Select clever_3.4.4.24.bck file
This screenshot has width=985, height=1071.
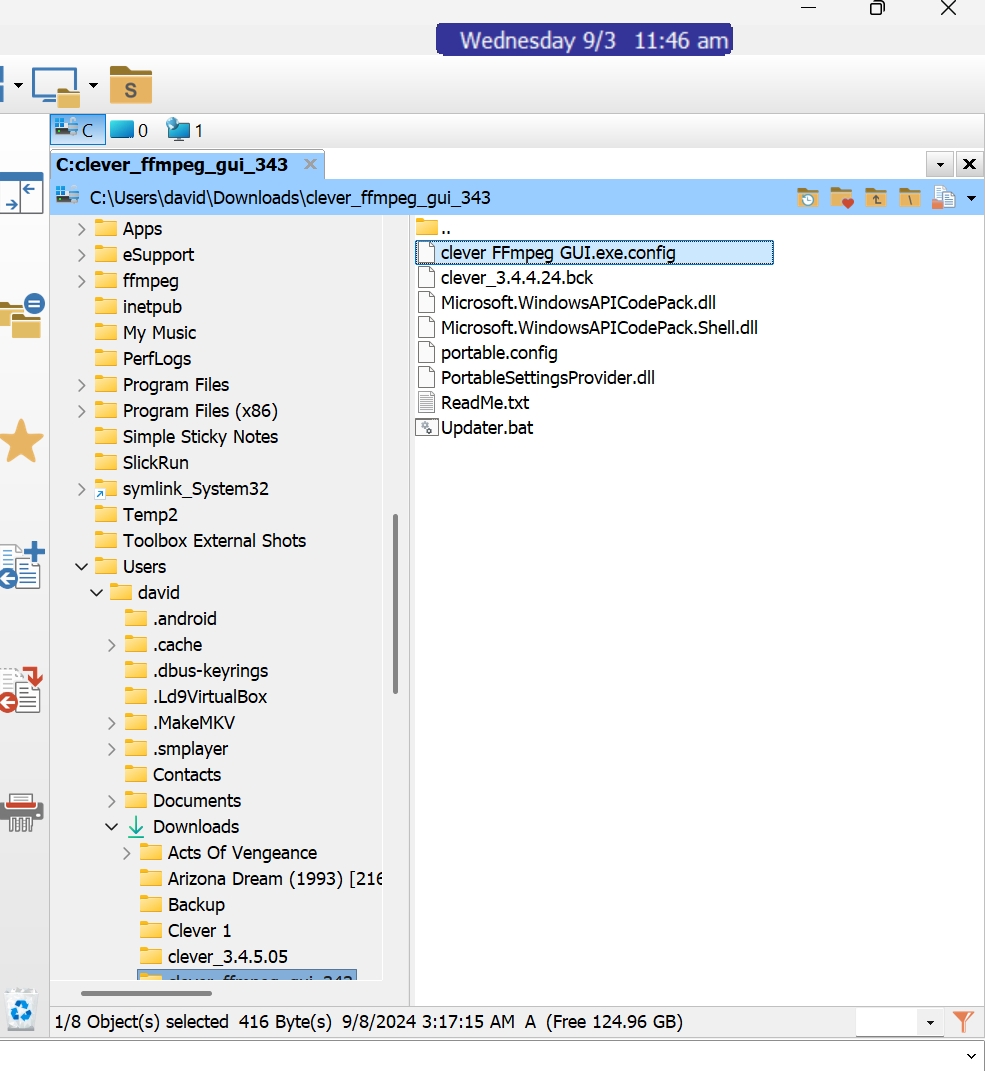pyautogui.click(x=505, y=278)
